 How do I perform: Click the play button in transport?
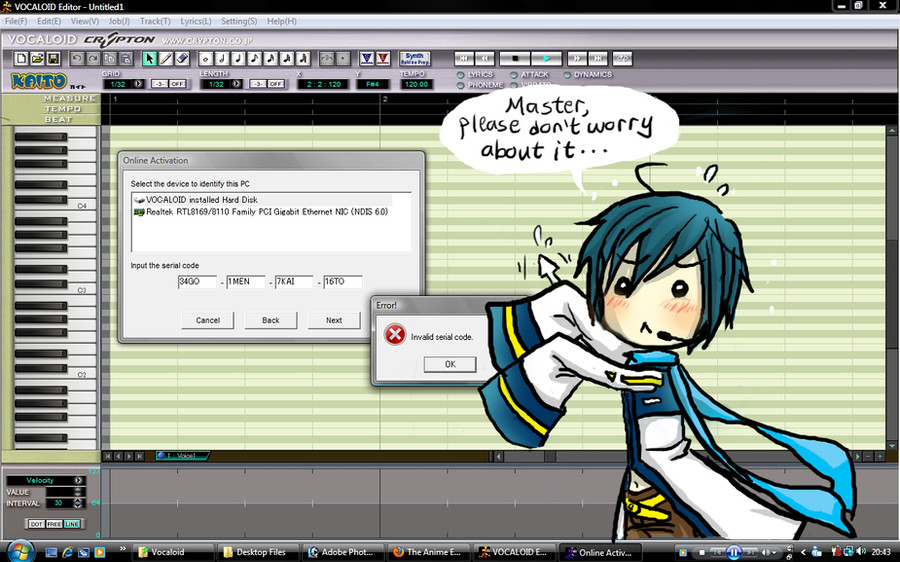pos(546,58)
